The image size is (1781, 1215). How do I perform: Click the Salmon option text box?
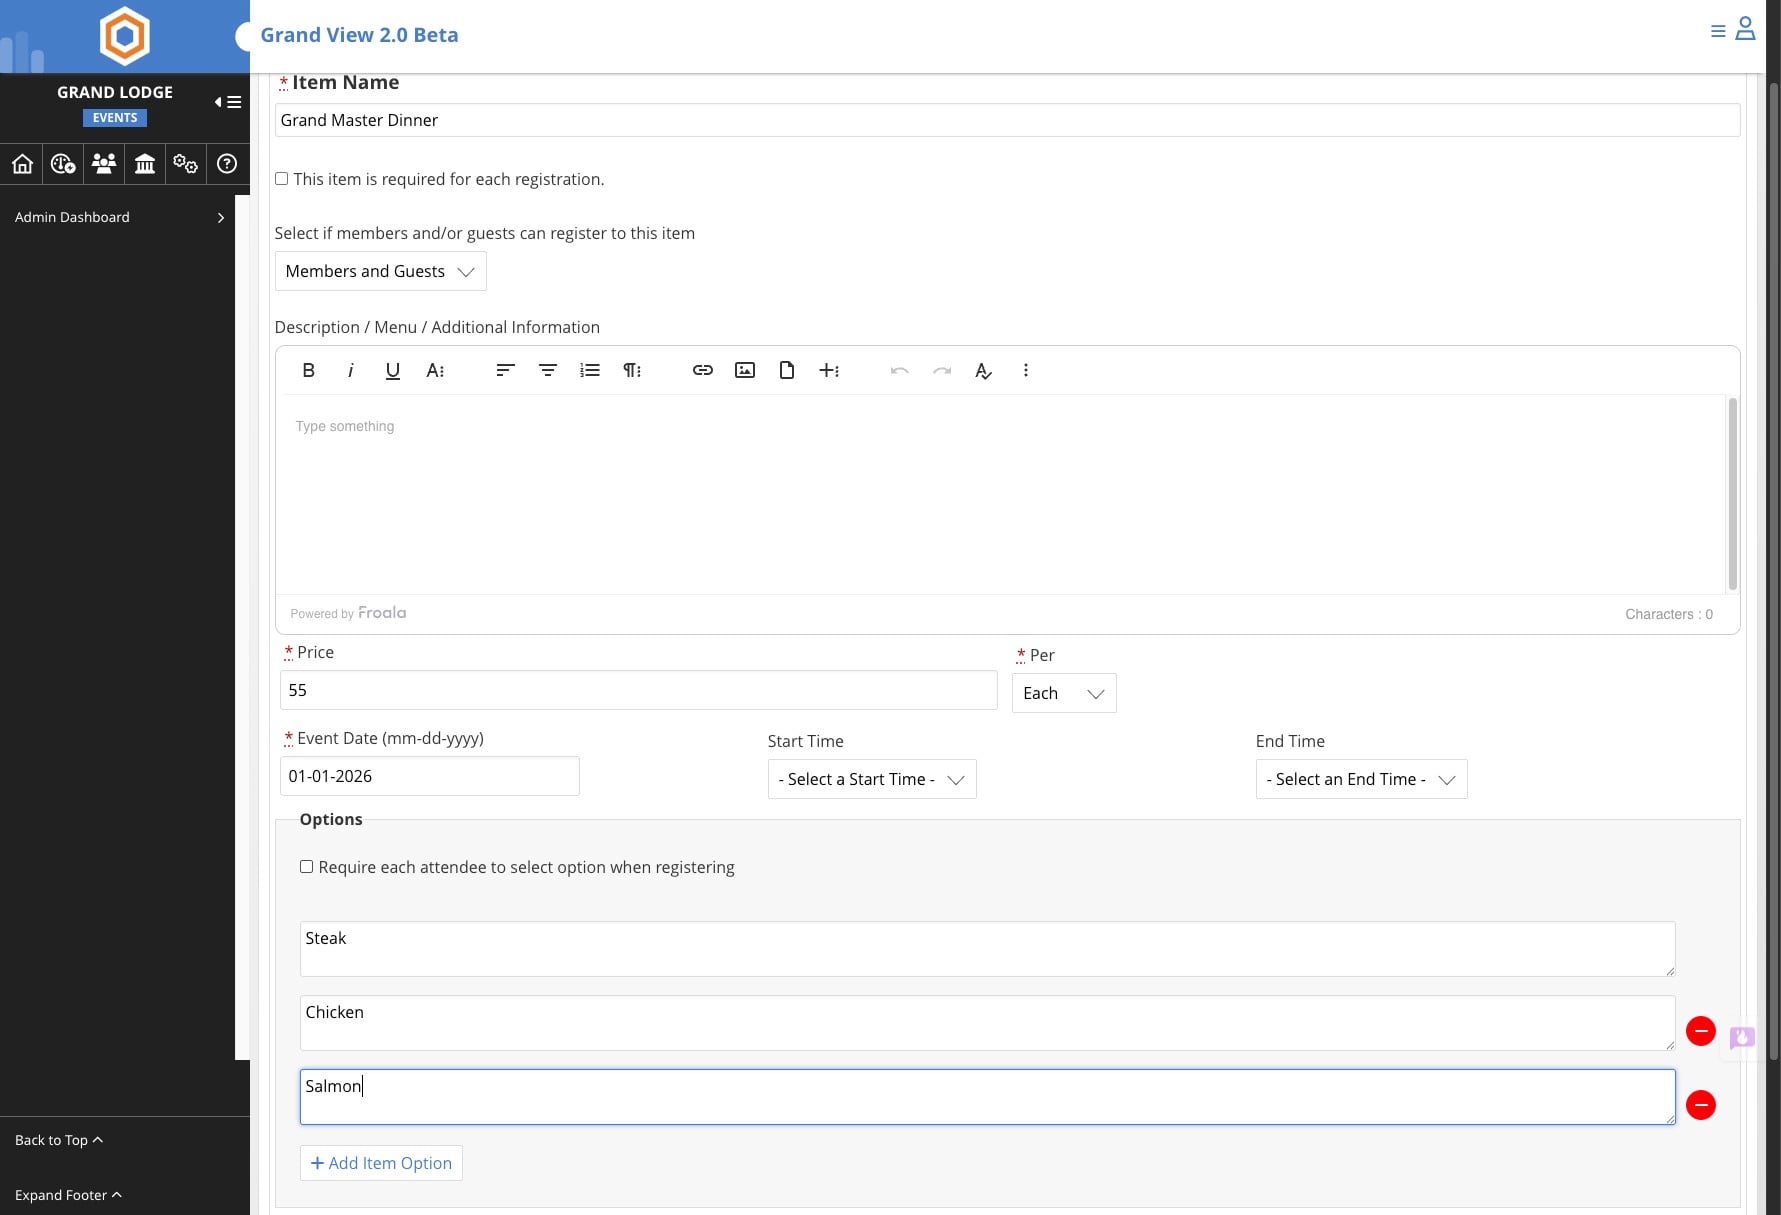pos(987,1097)
